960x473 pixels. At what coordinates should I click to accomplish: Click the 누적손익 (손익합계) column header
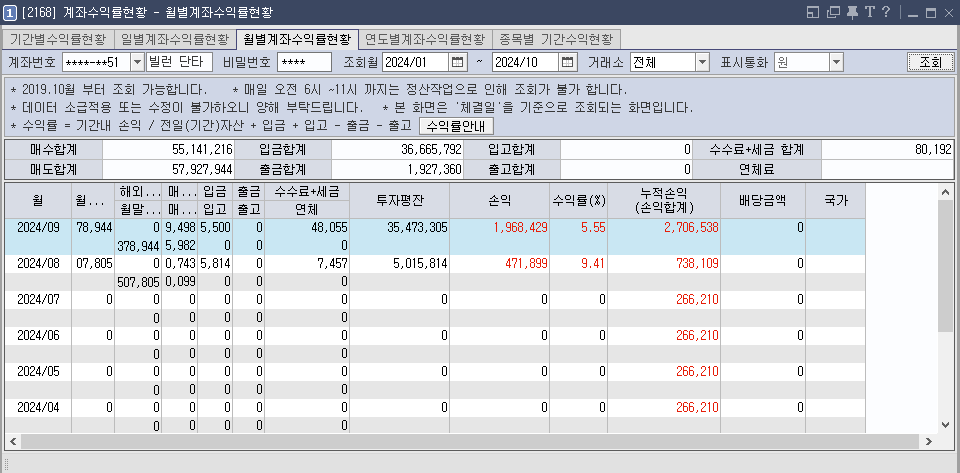point(664,200)
